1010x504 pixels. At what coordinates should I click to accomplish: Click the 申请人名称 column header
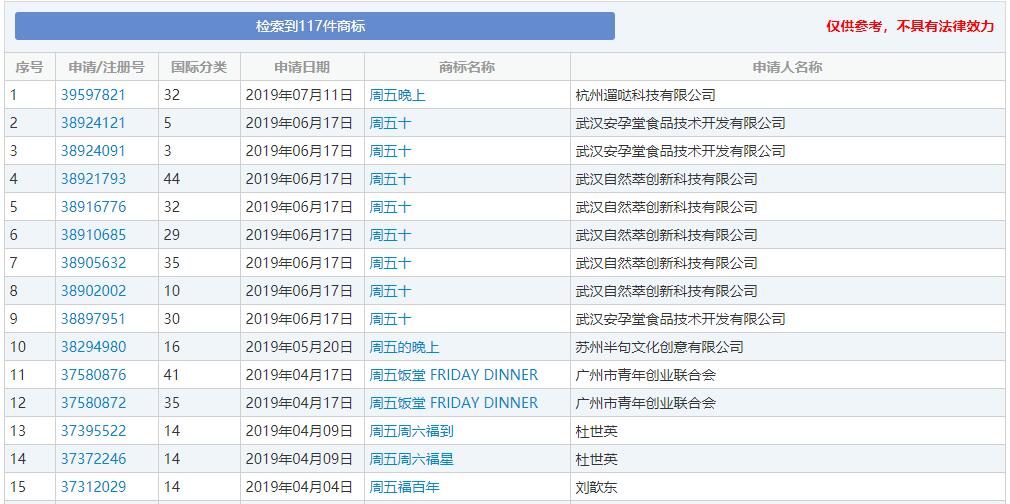(787, 67)
